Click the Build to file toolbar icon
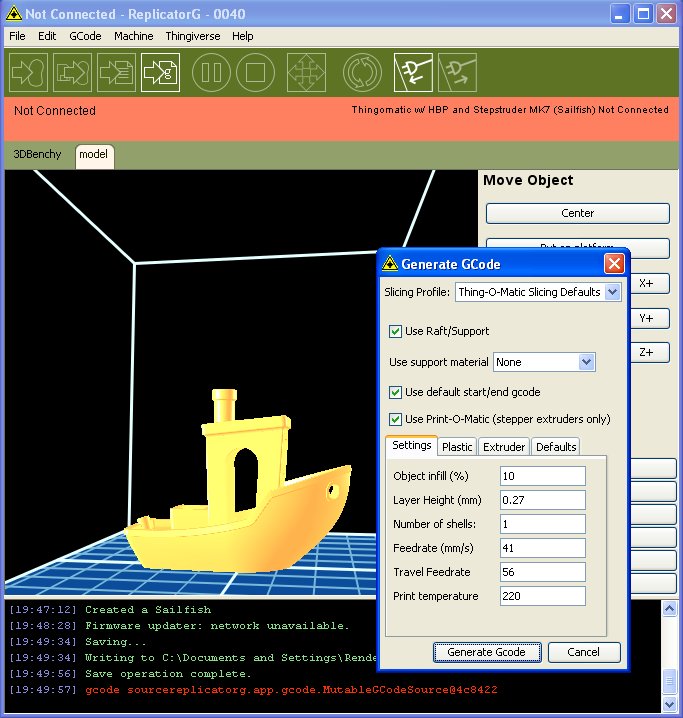683x718 pixels. coord(72,72)
